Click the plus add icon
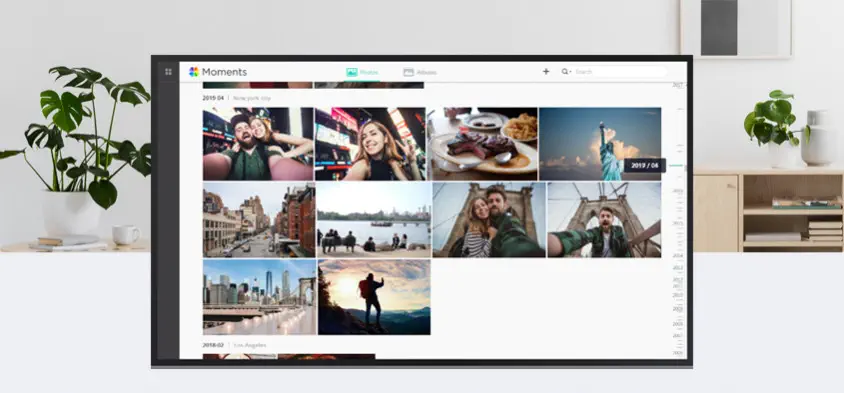 (x=546, y=72)
